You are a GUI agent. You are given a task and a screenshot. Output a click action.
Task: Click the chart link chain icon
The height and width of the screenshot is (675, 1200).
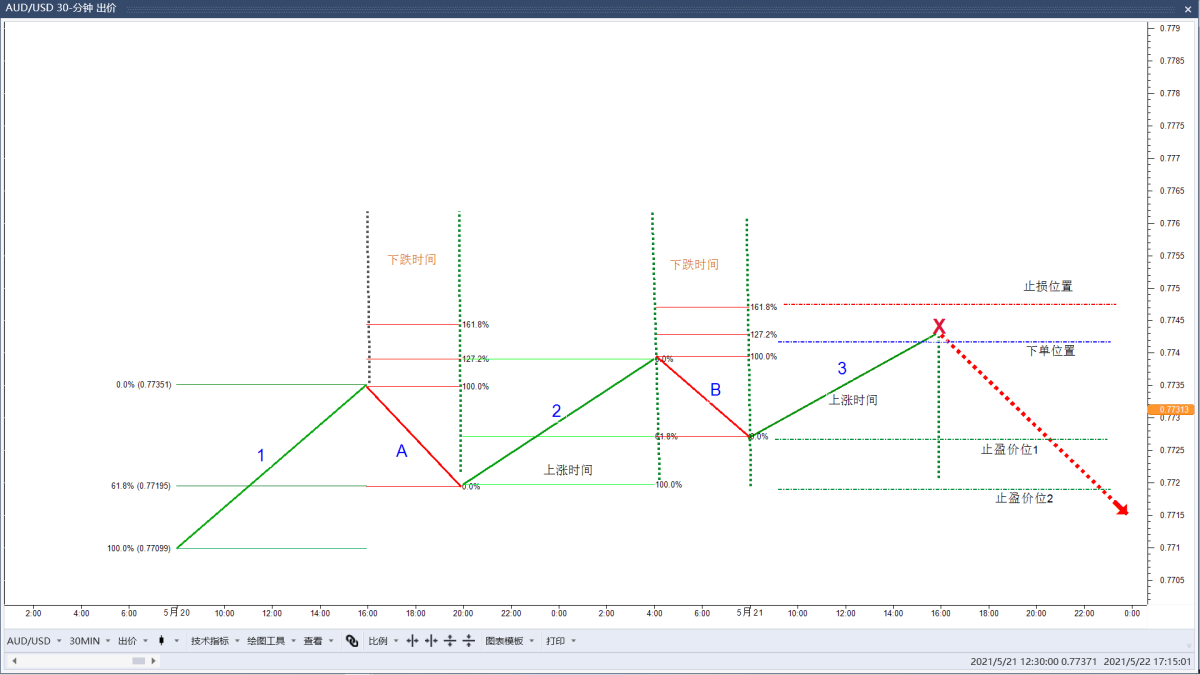click(351, 640)
